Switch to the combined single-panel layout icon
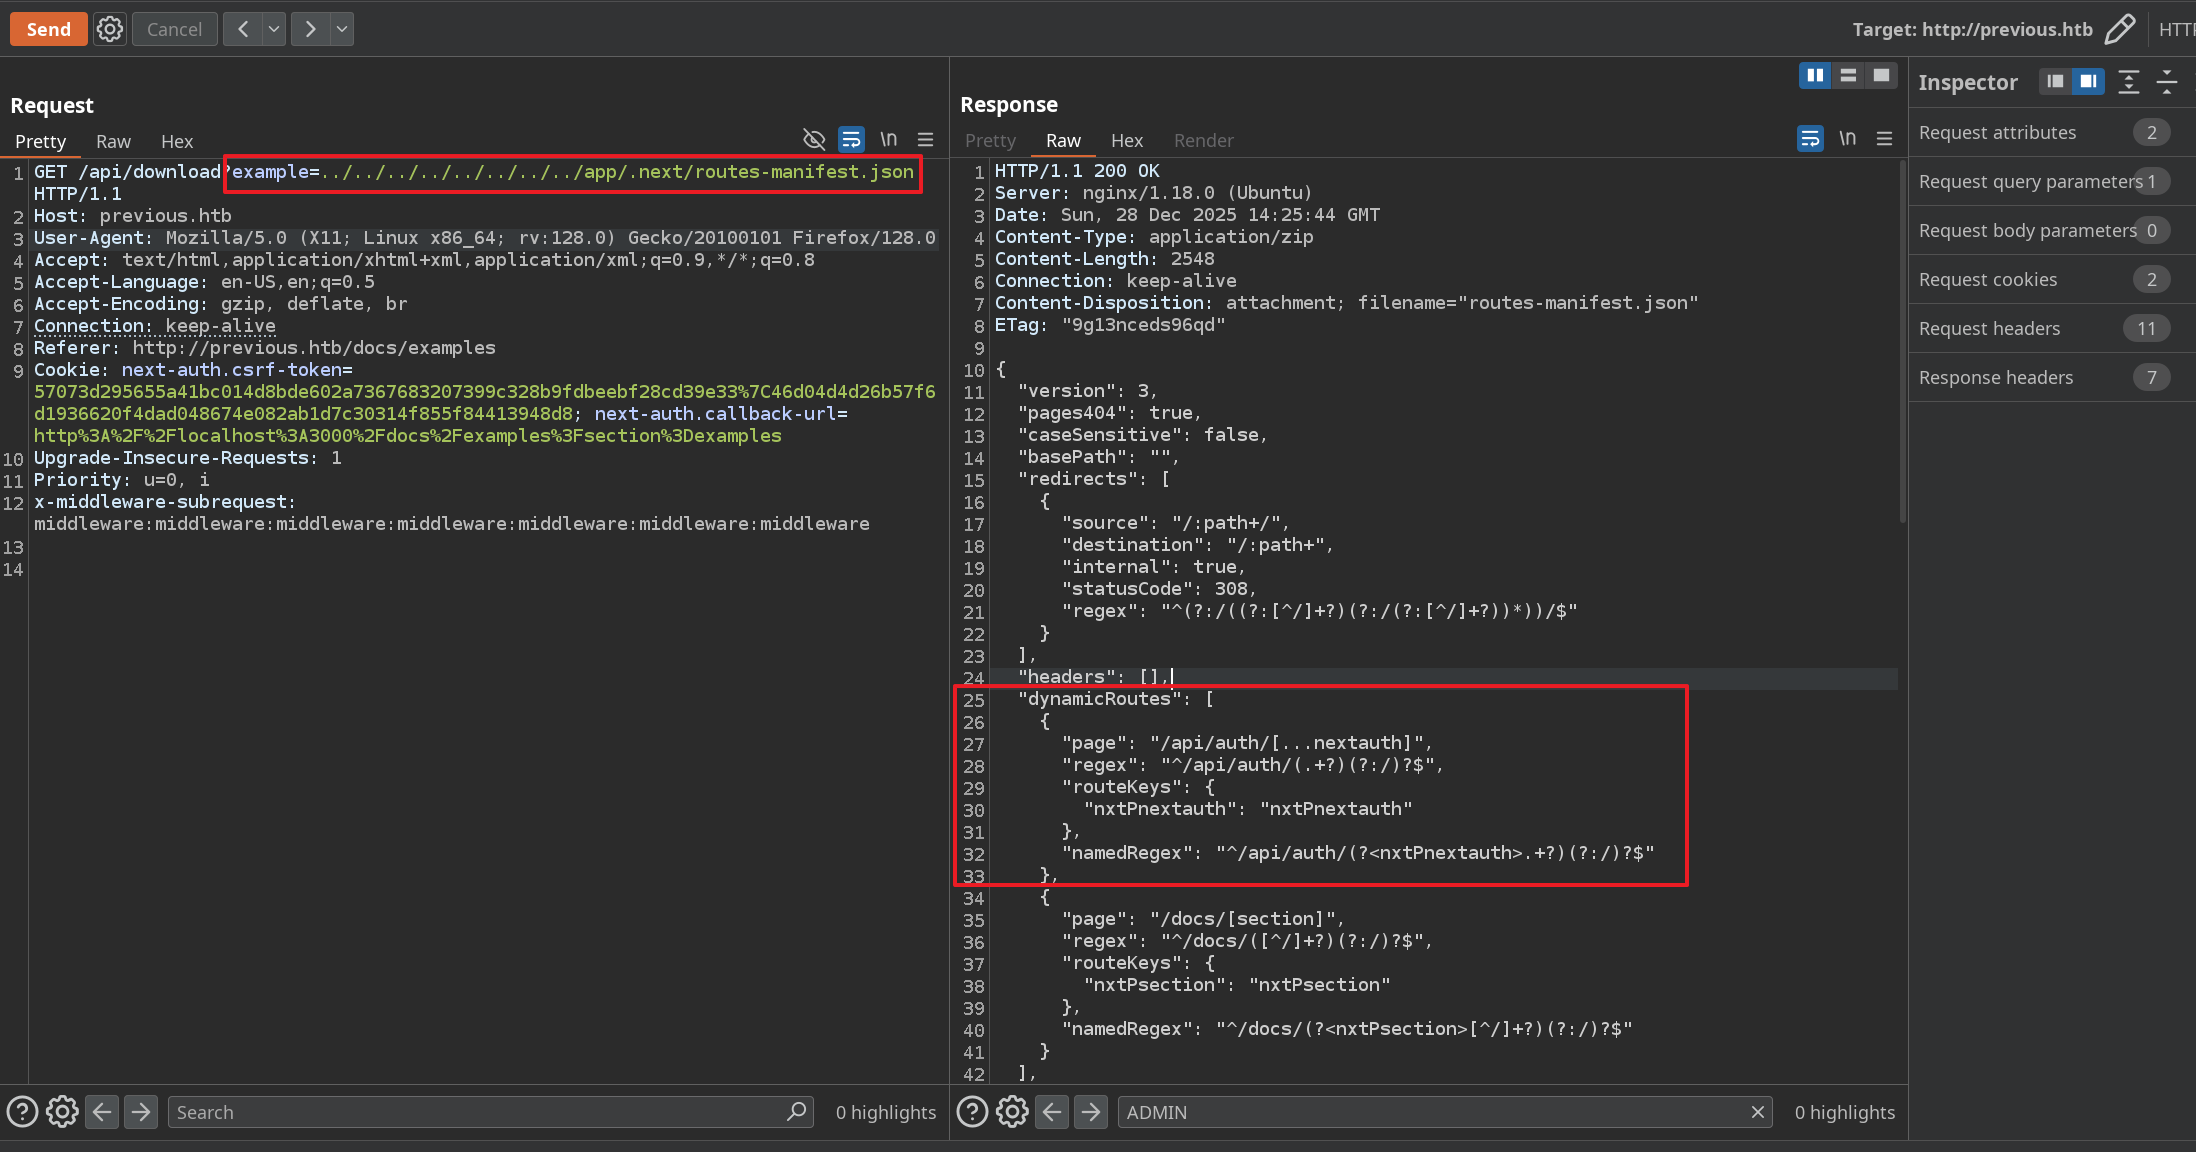The width and height of the screenshot is (2196, 1152). tap(1881, 75)
